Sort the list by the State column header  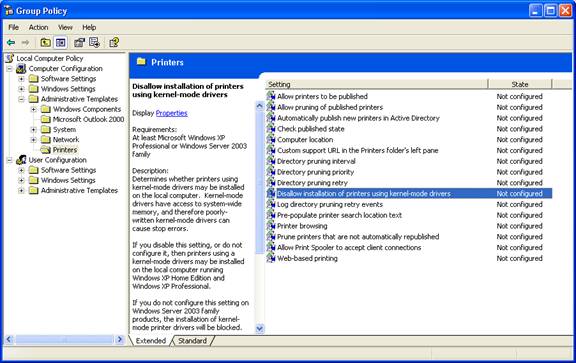[520, 84]
